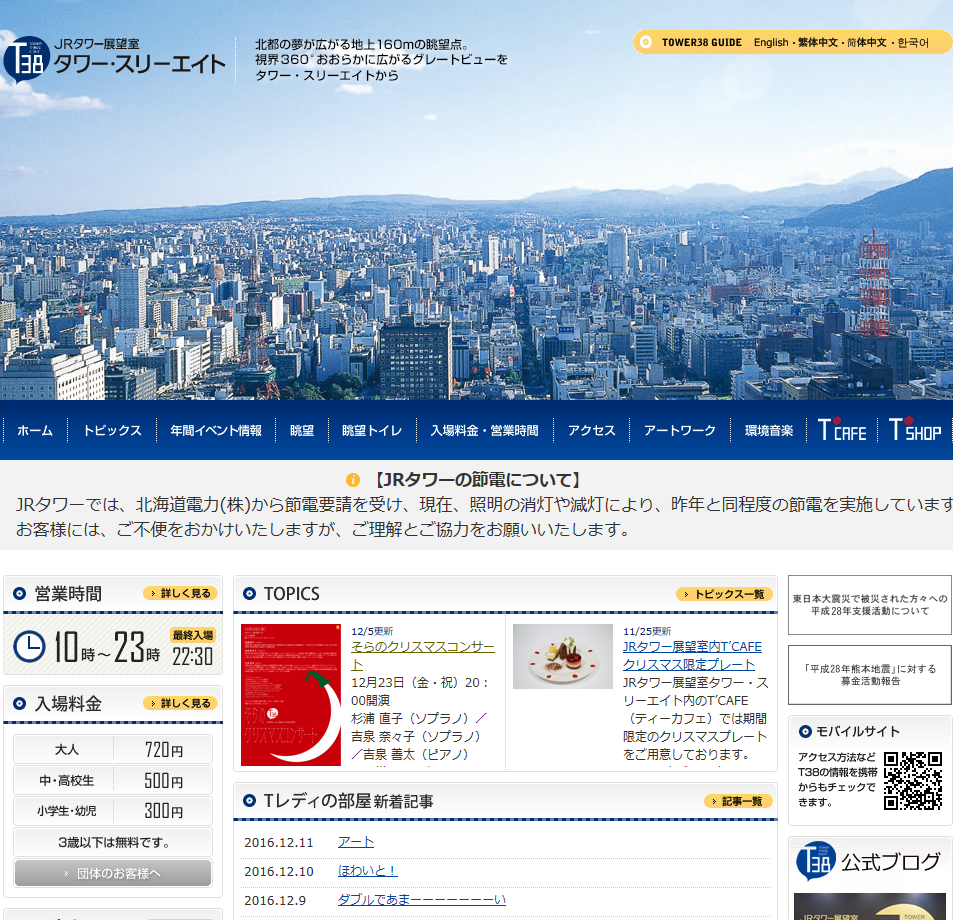Click 詳しく見る button for 営業時間
The height and width of the screenshot is (920, 953).
[180, 593]
